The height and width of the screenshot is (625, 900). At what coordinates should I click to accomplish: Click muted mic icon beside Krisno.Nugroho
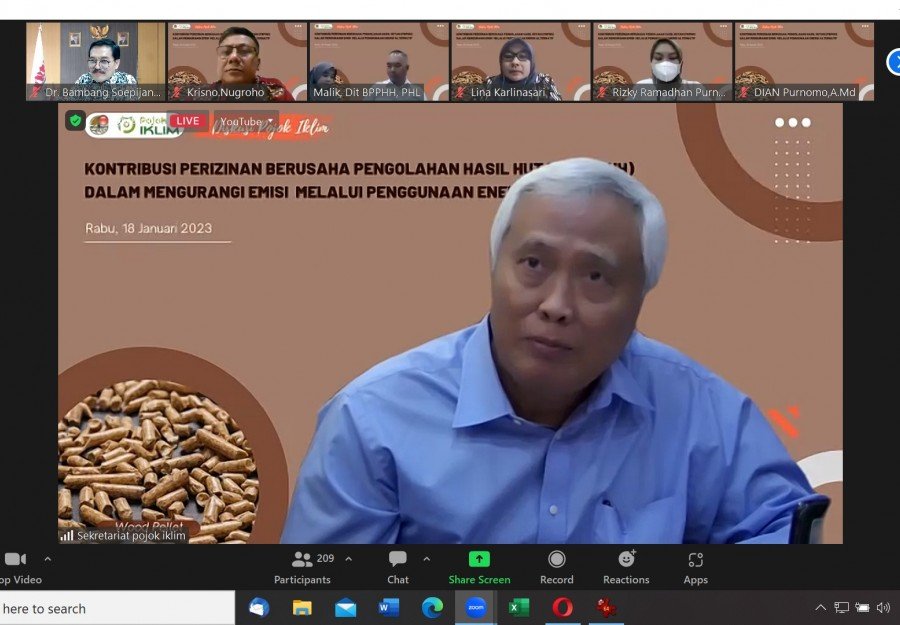(x=177, y=92)
